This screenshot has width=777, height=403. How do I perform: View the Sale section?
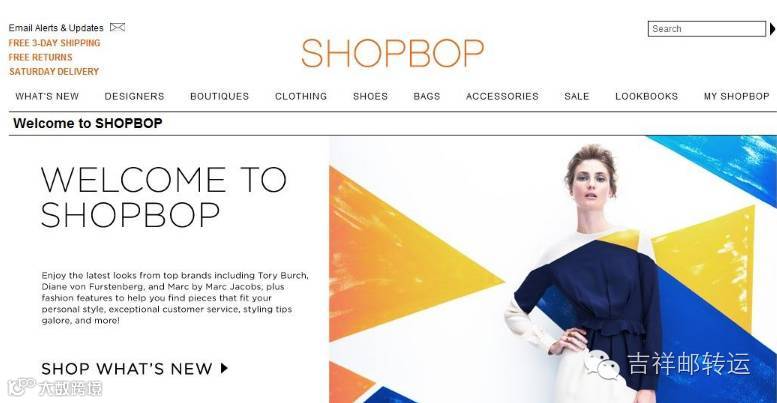click(x=577, y=96)
